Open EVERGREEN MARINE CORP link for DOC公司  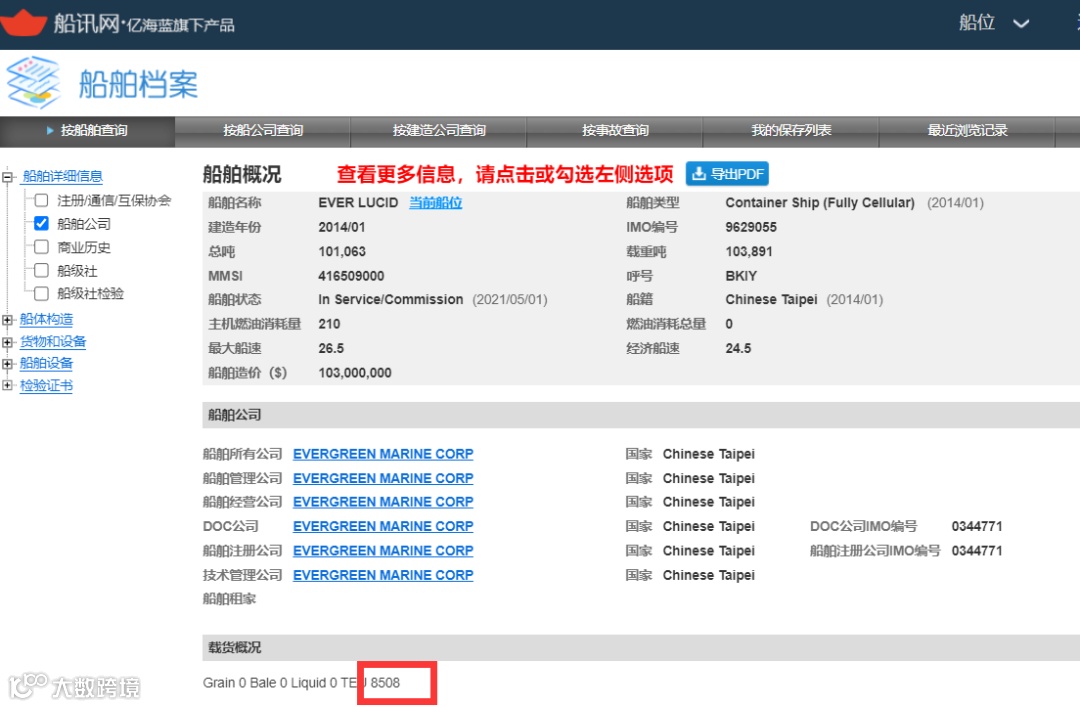coord(383,526)
